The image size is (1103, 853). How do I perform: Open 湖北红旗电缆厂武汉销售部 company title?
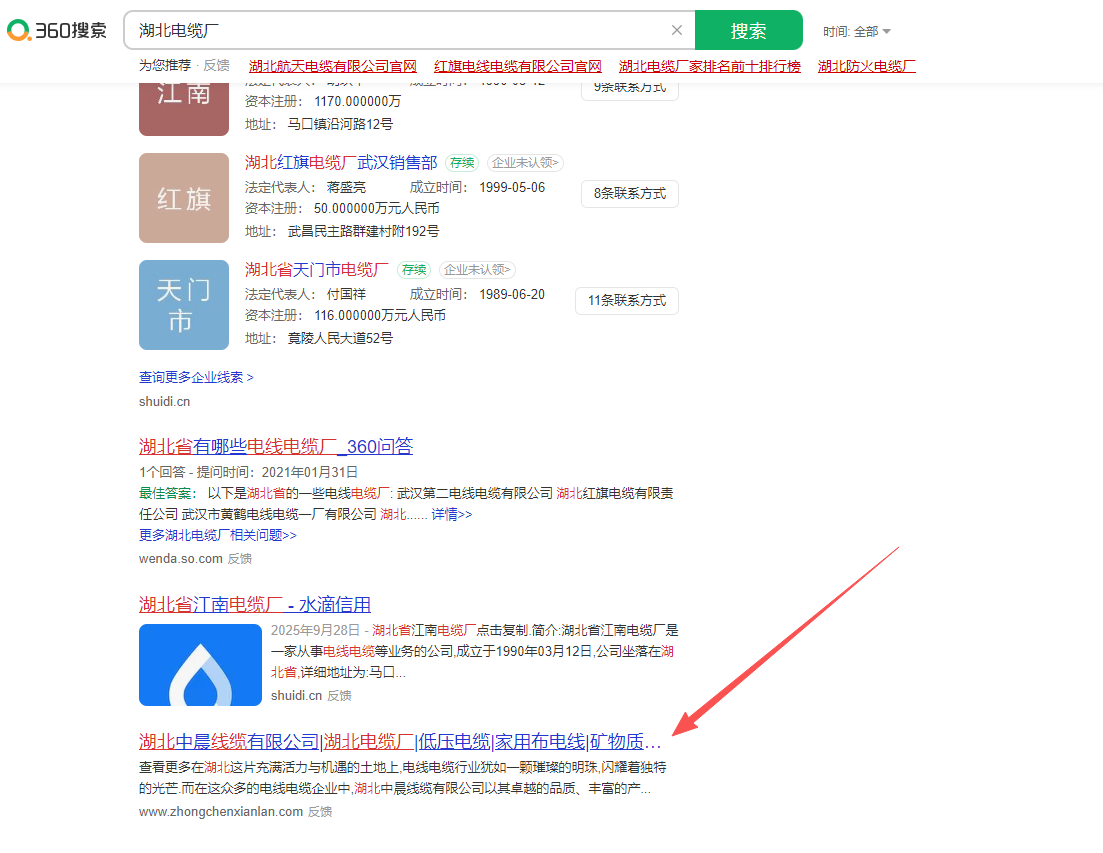(x=341, y=162)
